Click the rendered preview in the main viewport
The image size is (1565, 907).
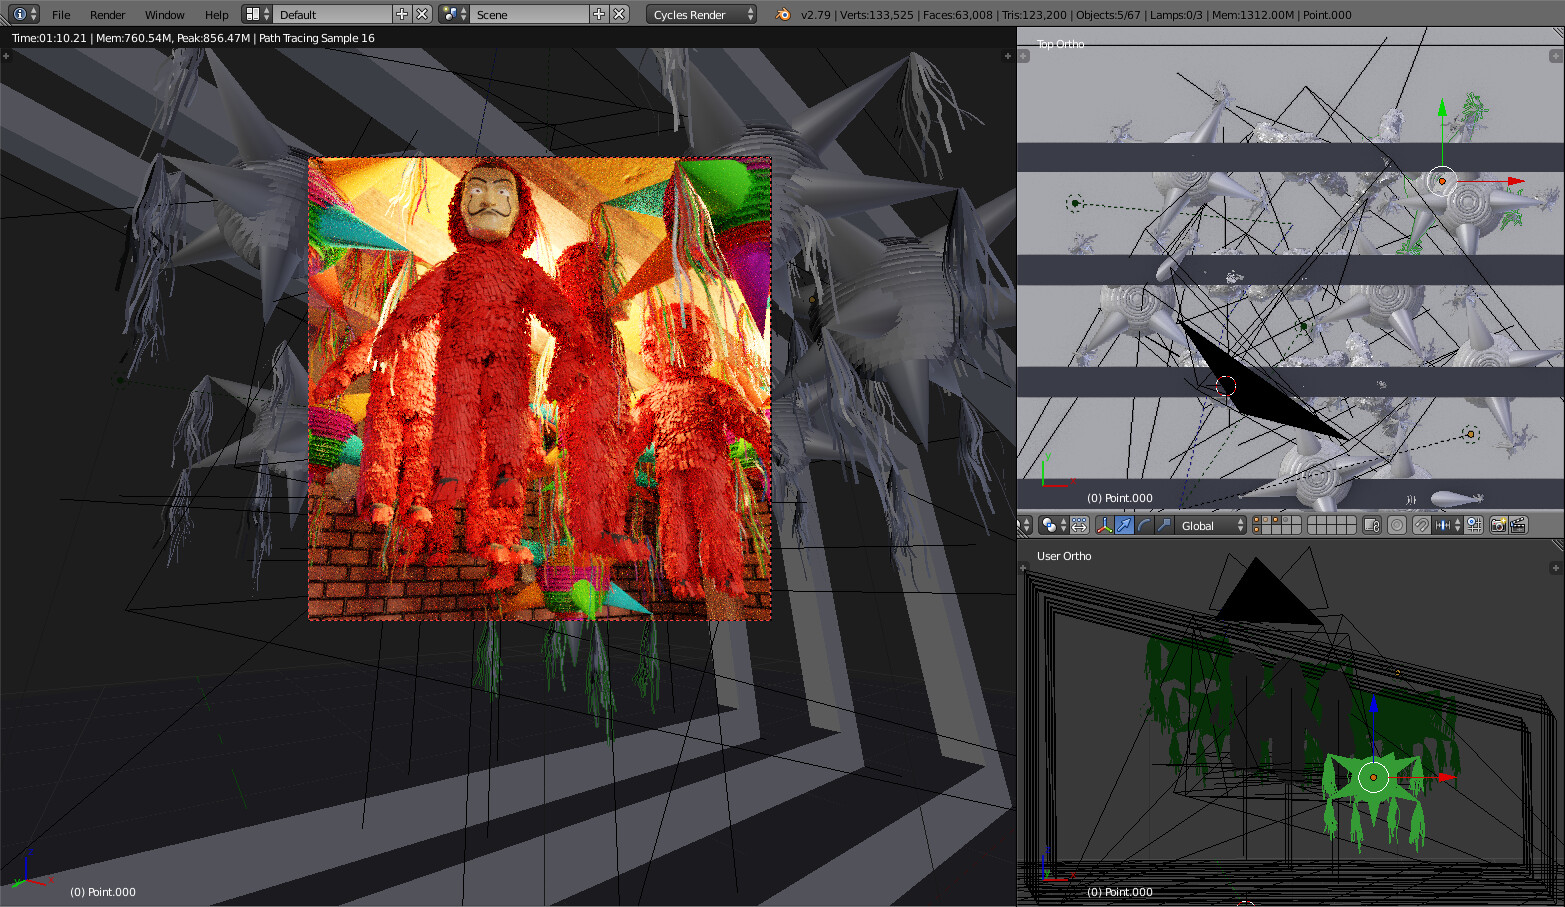pyautogui.click(x=540, y=388)
